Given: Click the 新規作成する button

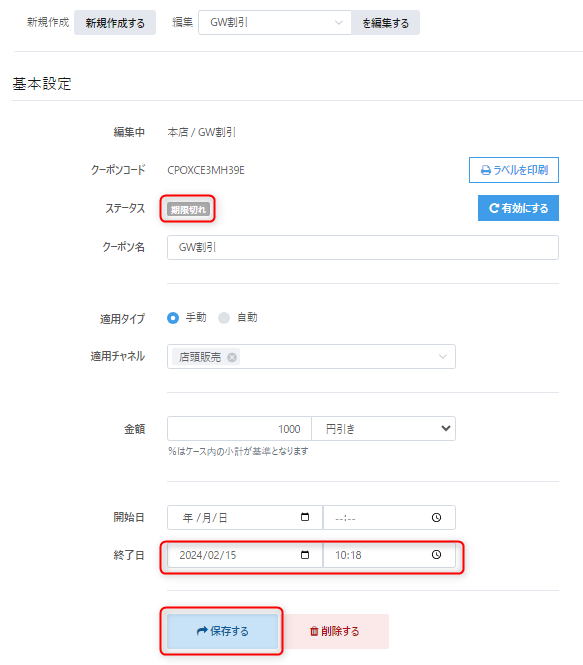Looking at the screenshot, I should pos(115,22).
